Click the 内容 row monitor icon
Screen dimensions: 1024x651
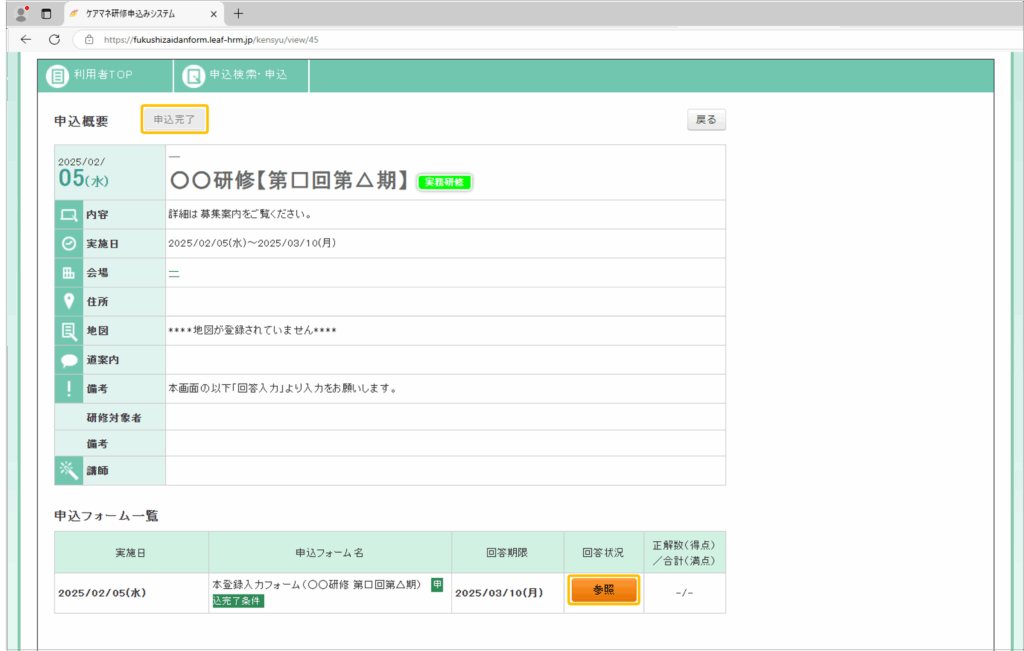tap(69, 214)
